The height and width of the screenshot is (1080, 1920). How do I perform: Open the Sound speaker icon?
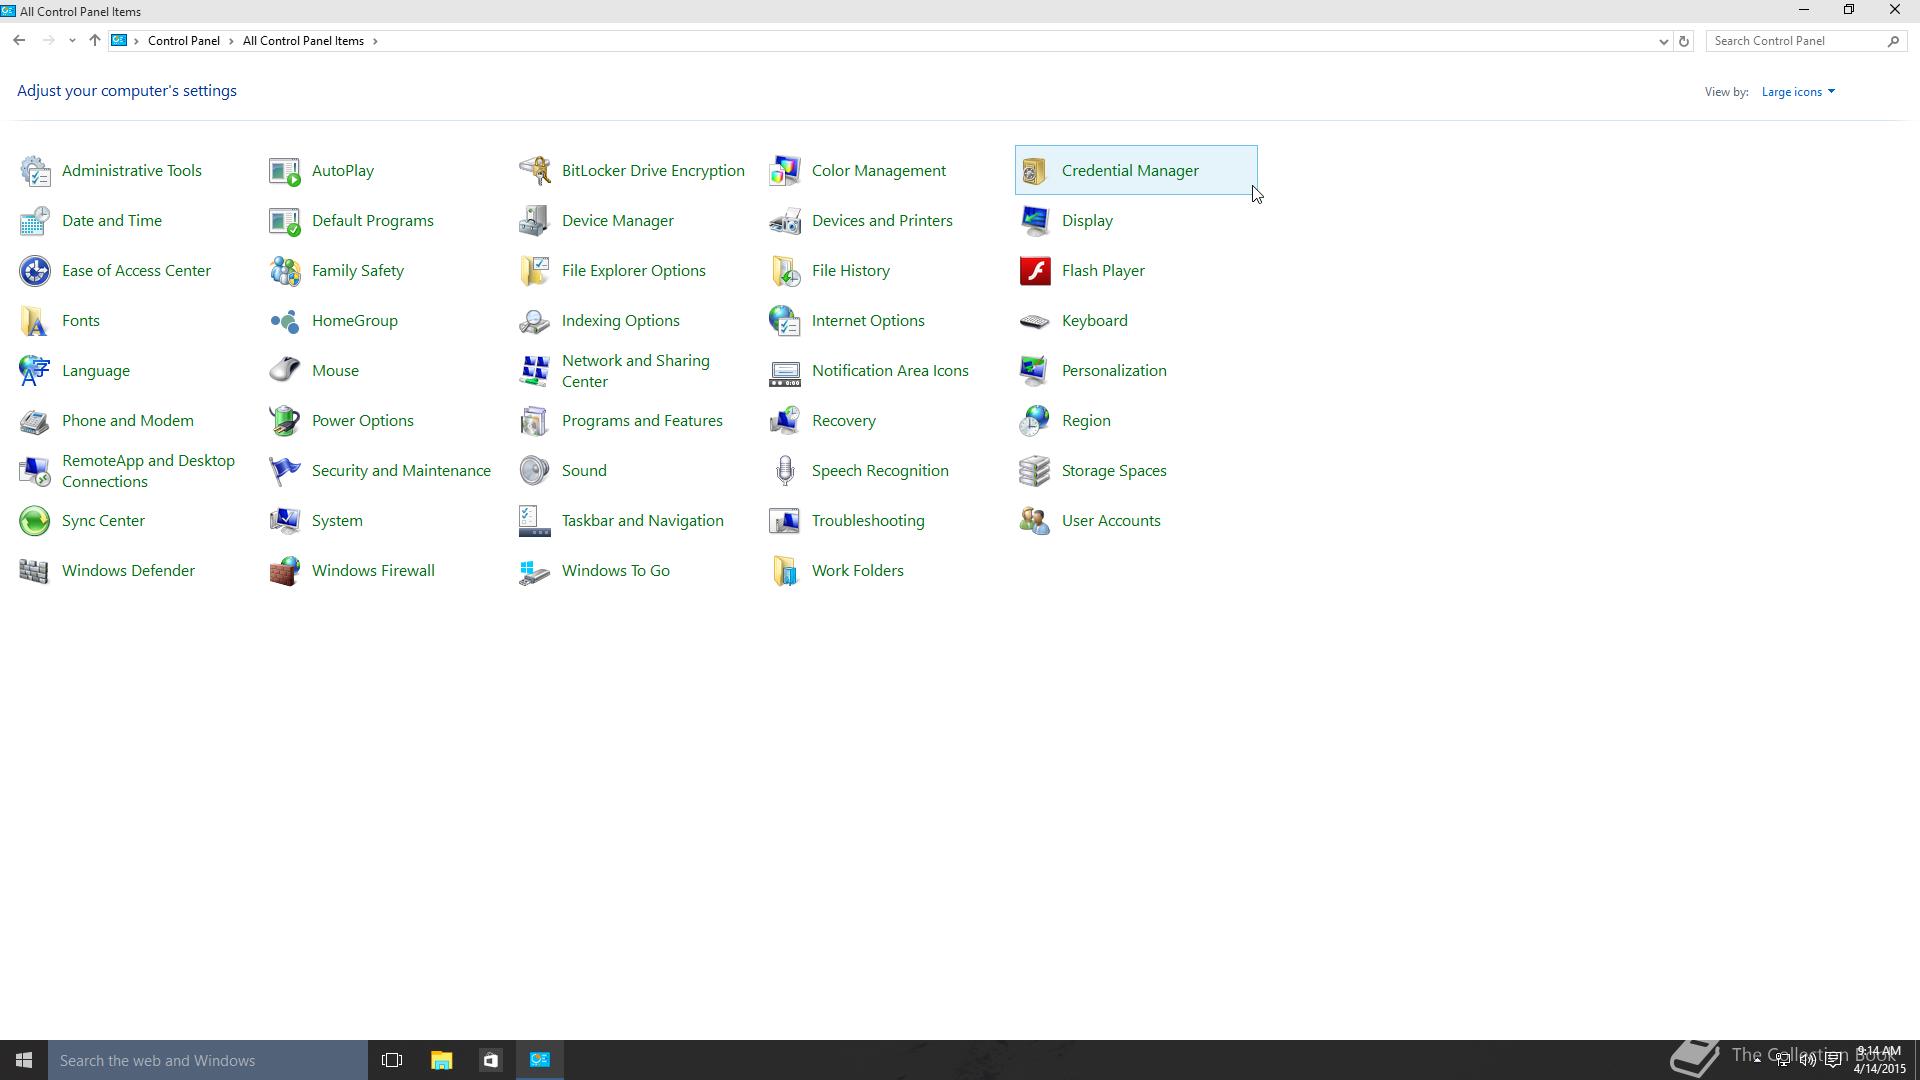535,471
